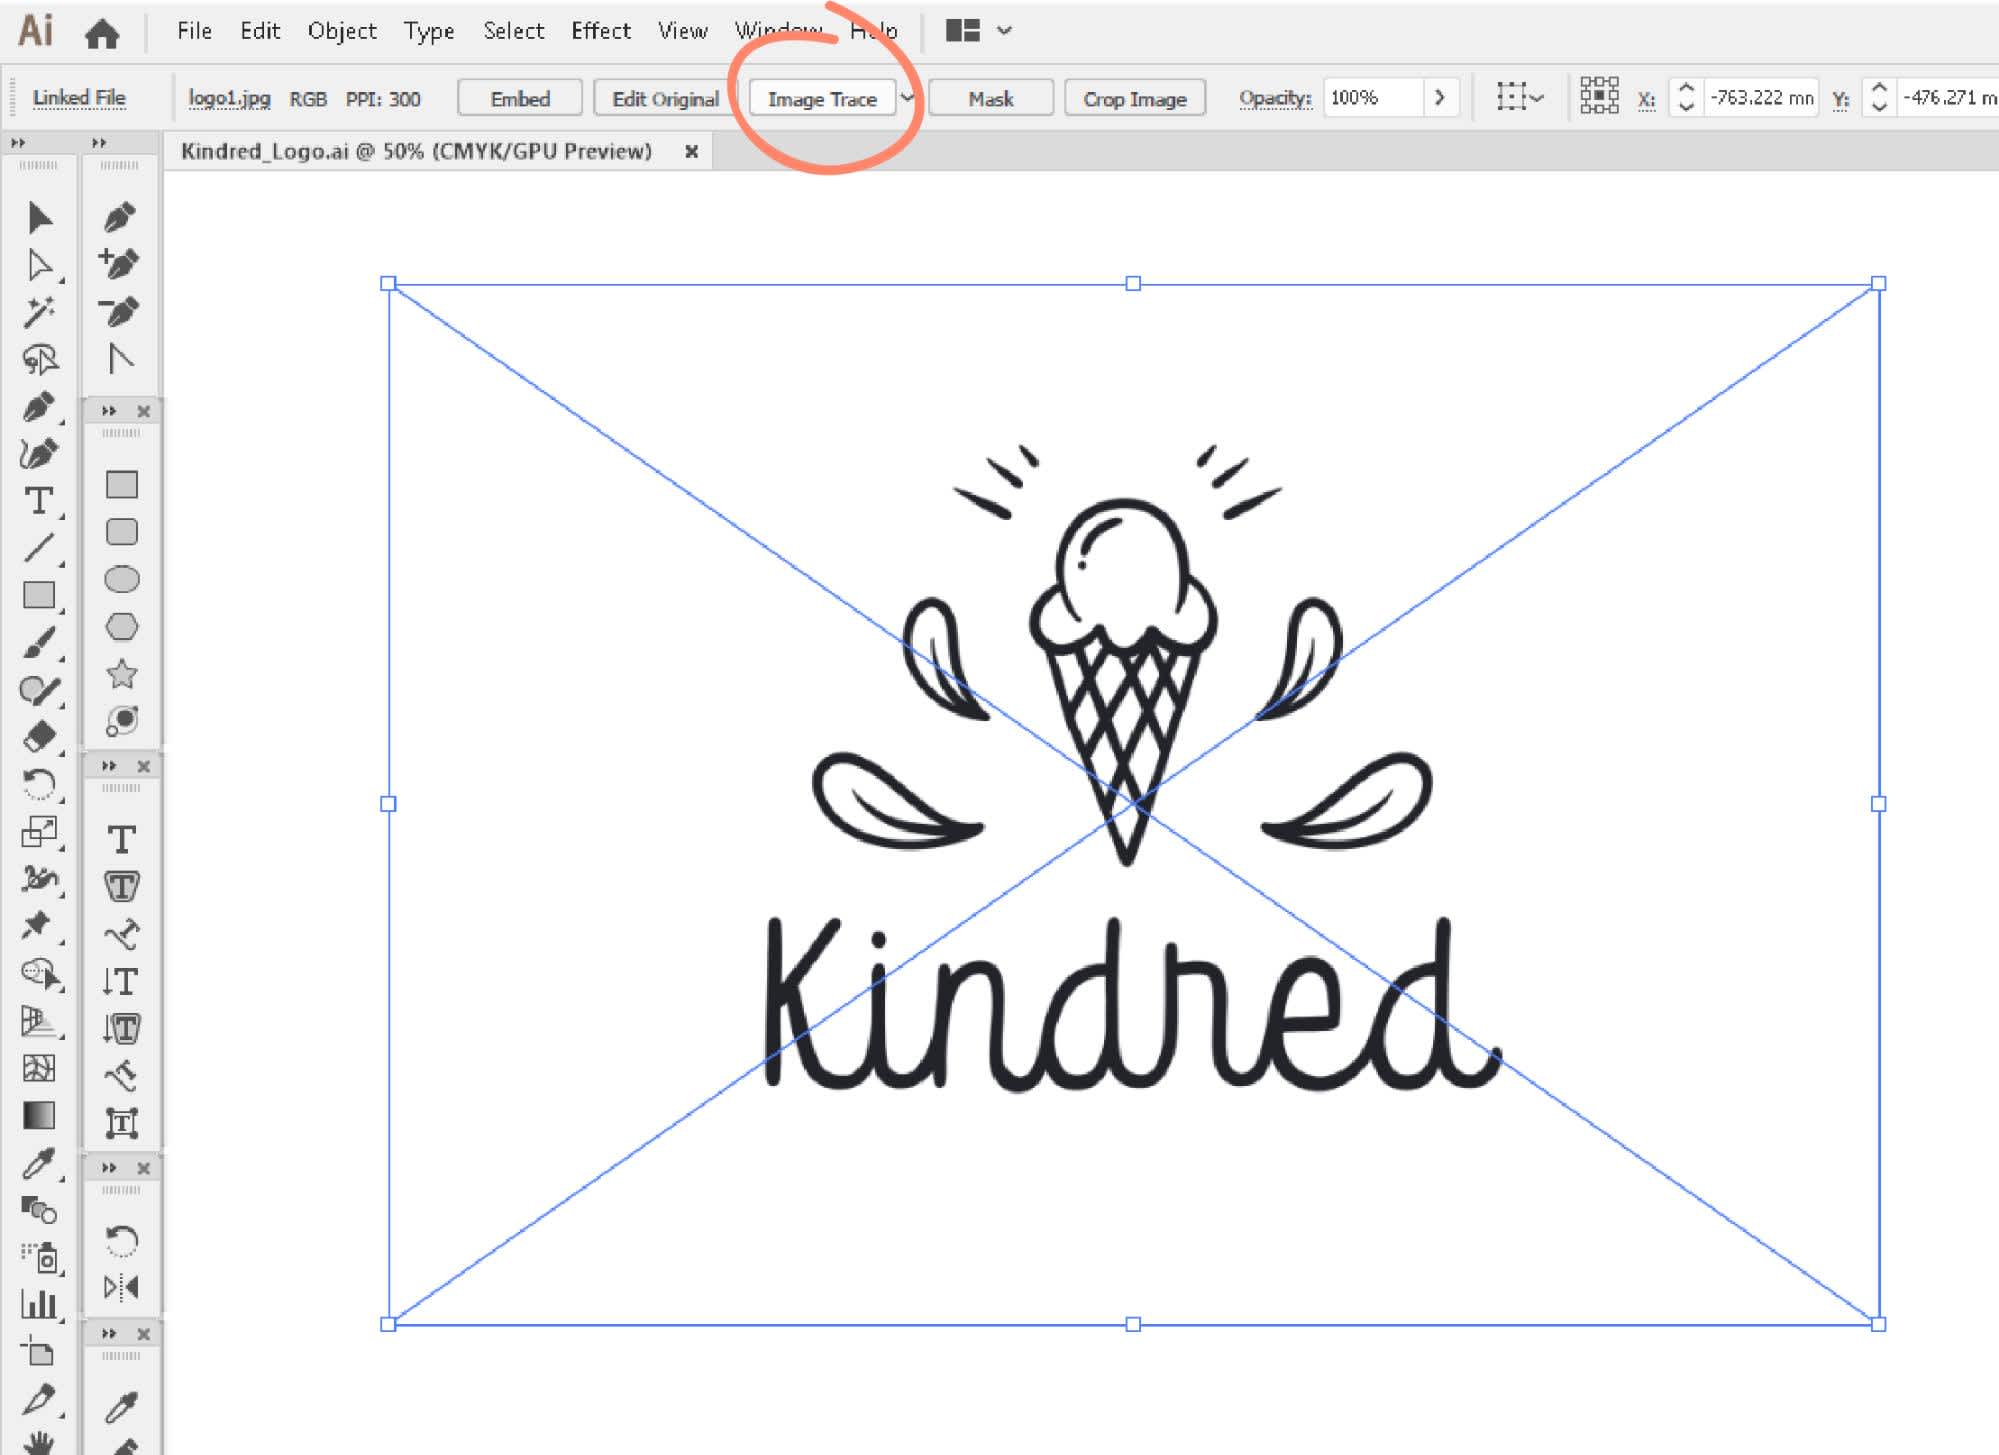Select the Reflect tool

pos(121,1286)
